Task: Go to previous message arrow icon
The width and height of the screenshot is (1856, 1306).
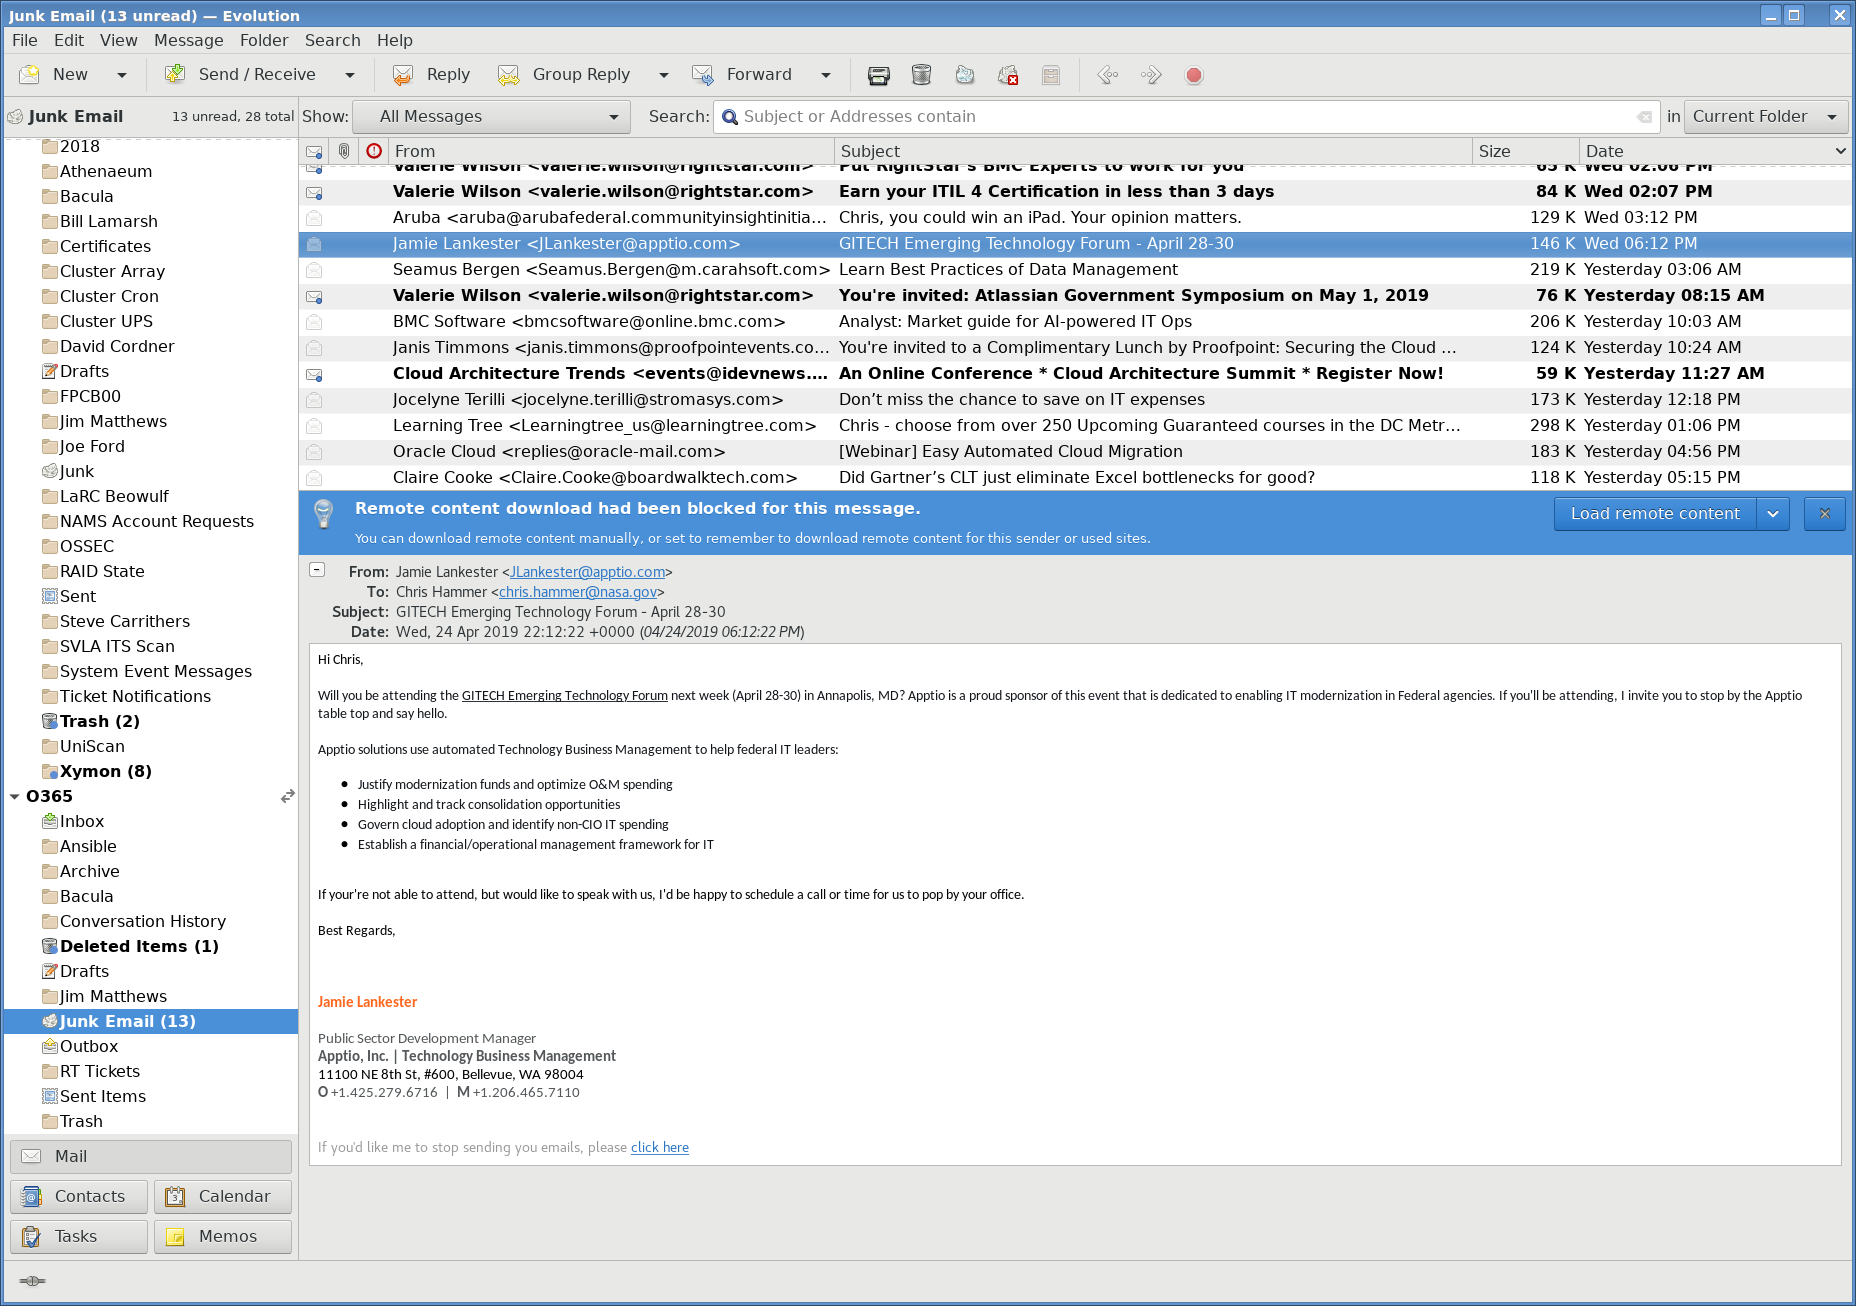Action: [1107, 75]
